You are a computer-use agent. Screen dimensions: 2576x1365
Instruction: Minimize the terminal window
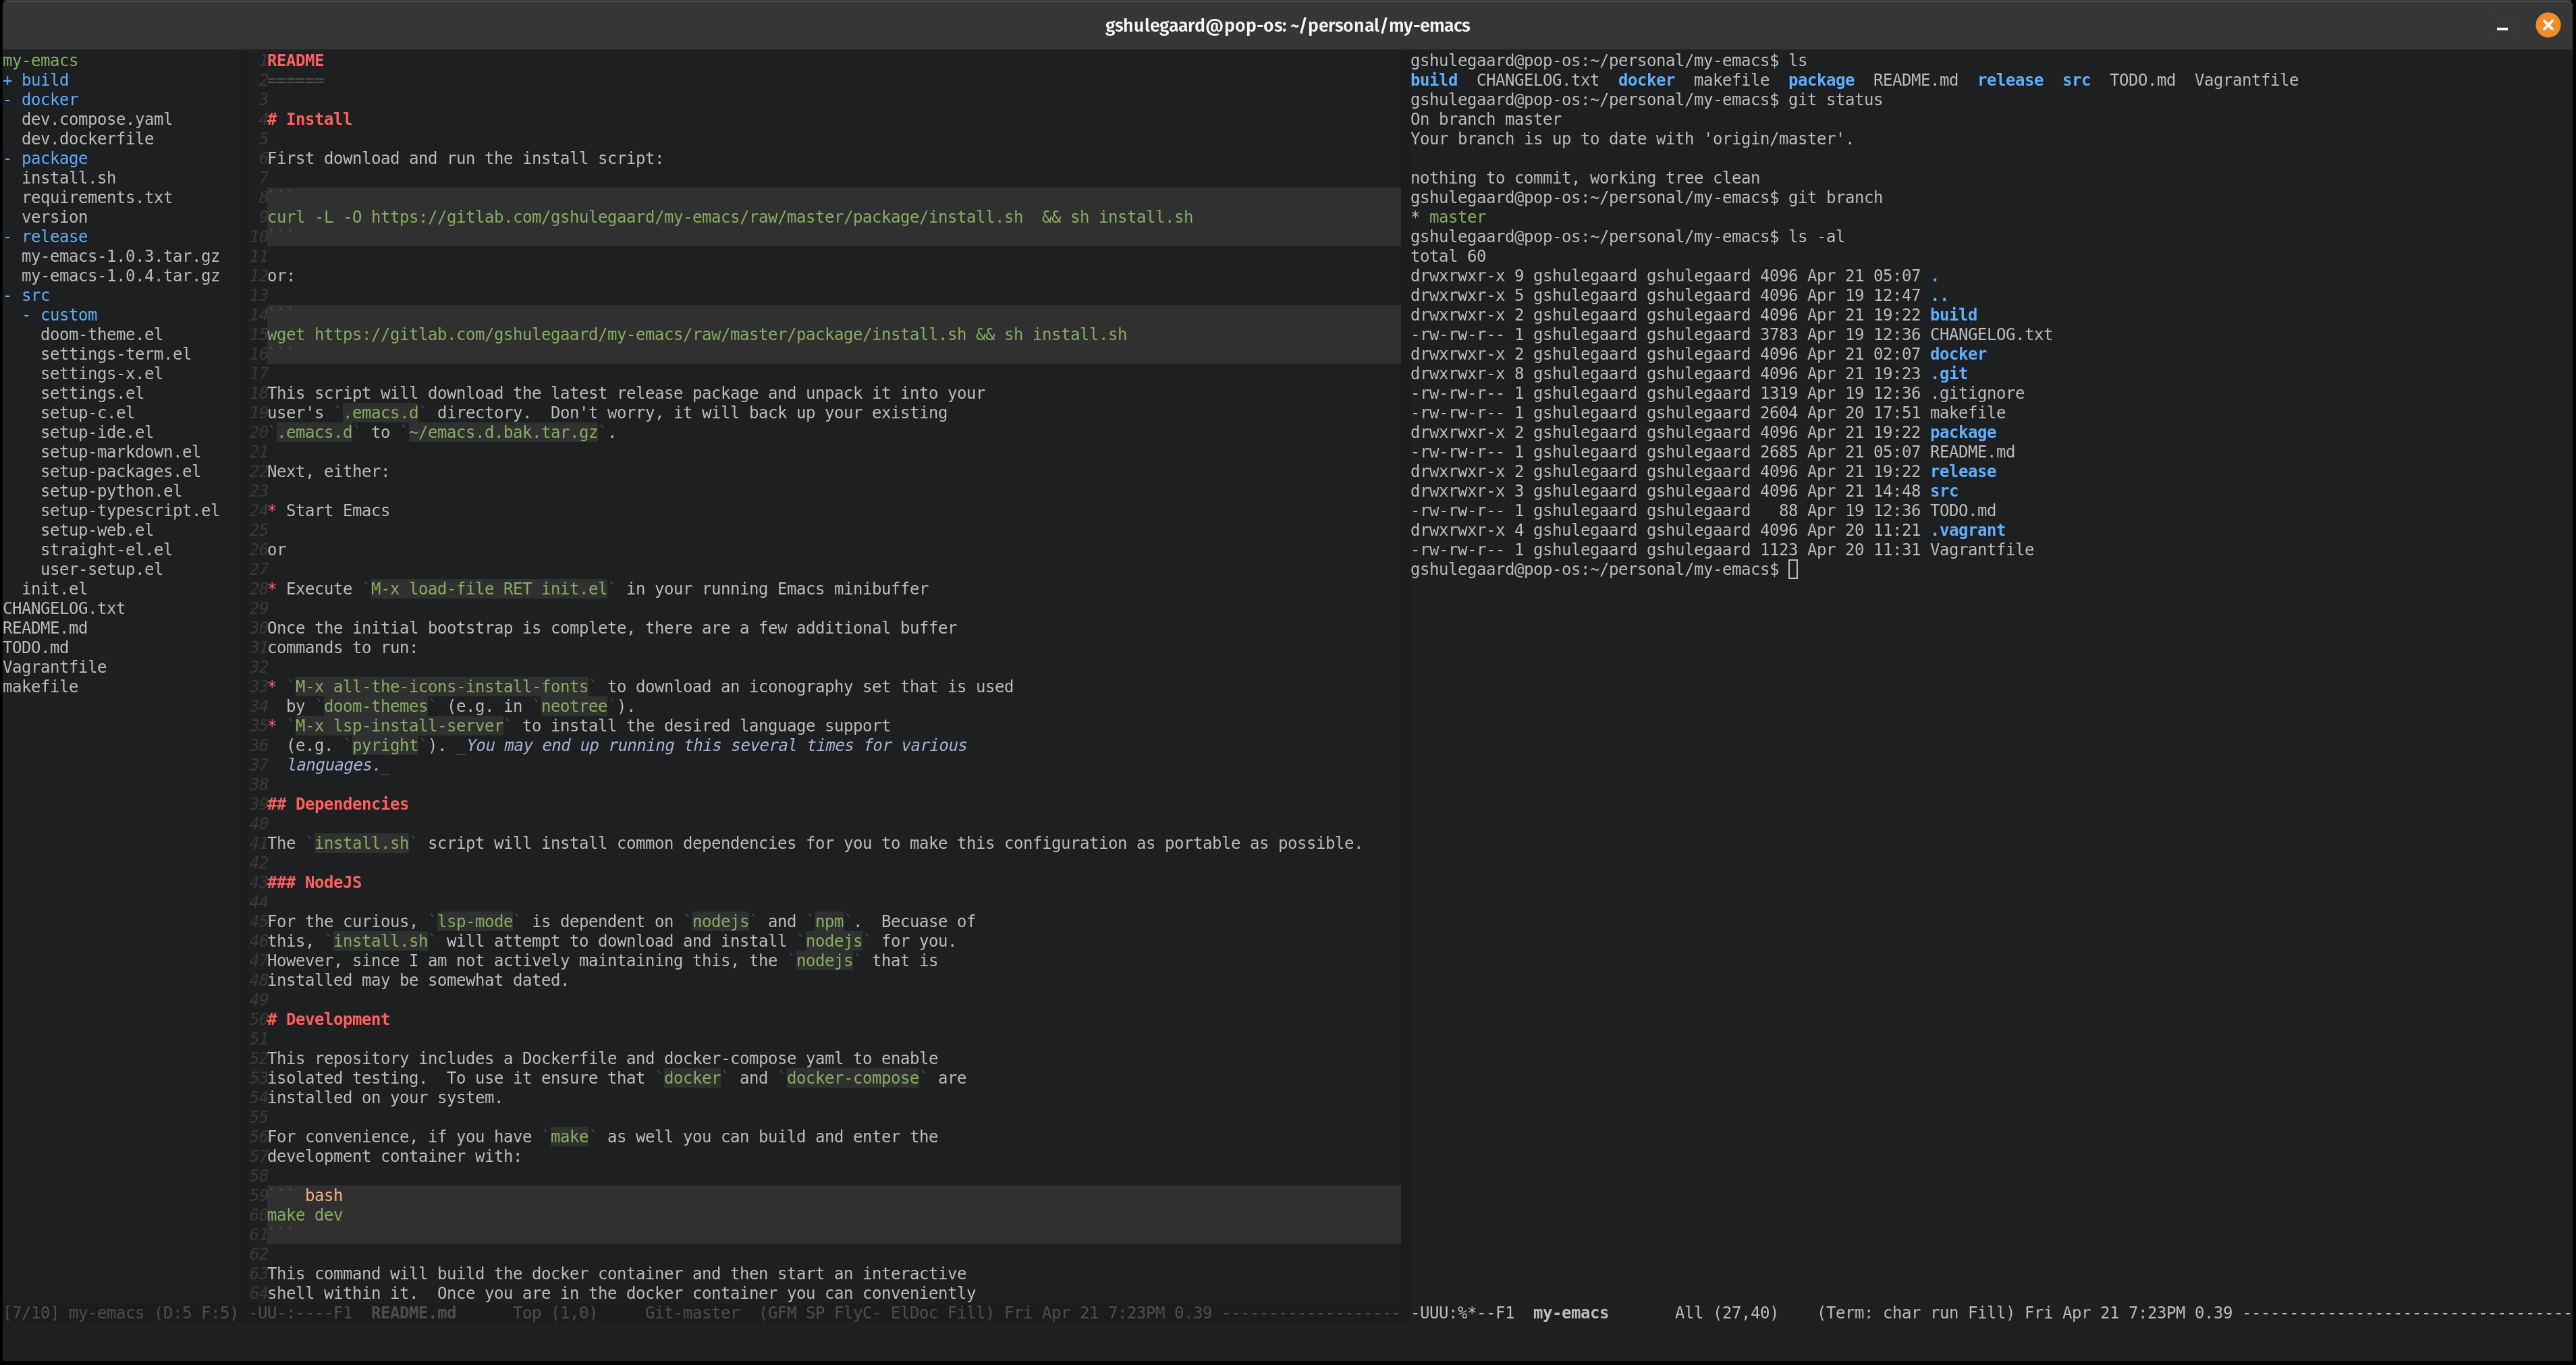click(2502, 27)
